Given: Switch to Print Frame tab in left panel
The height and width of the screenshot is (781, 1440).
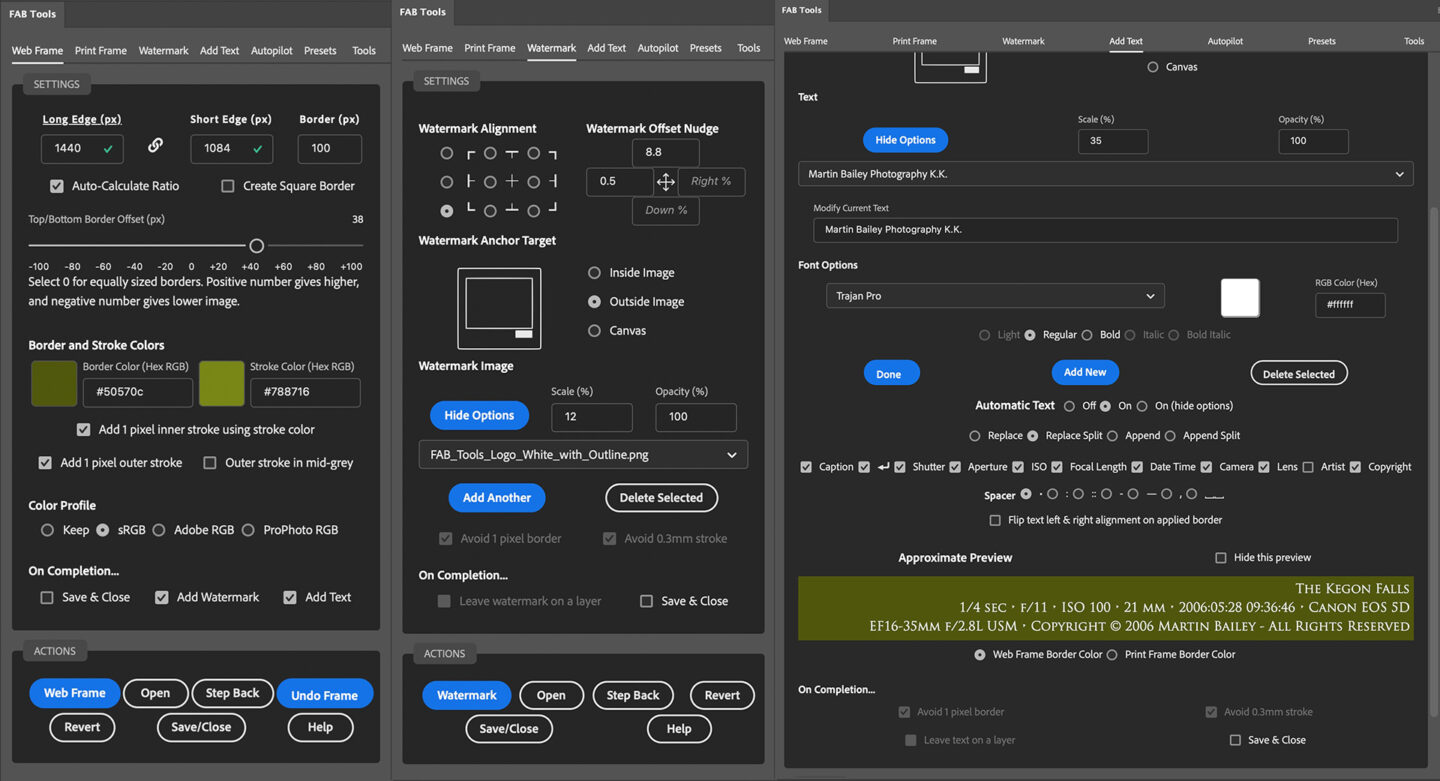Looking at the screenshot, I should [100, 51].
